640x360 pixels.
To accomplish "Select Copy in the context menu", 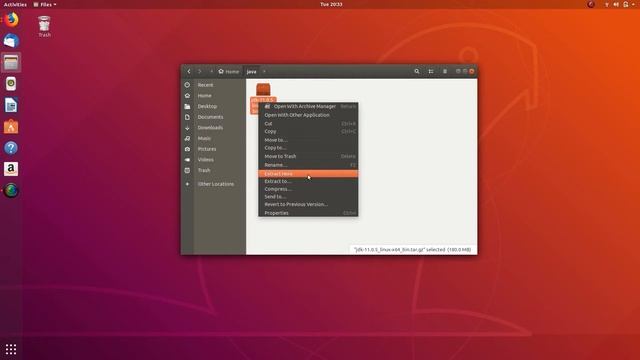I will (308, 131).
